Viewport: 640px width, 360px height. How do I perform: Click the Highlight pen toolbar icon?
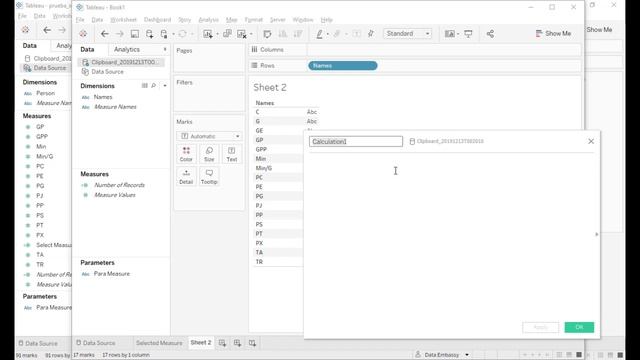pos(320,34)
